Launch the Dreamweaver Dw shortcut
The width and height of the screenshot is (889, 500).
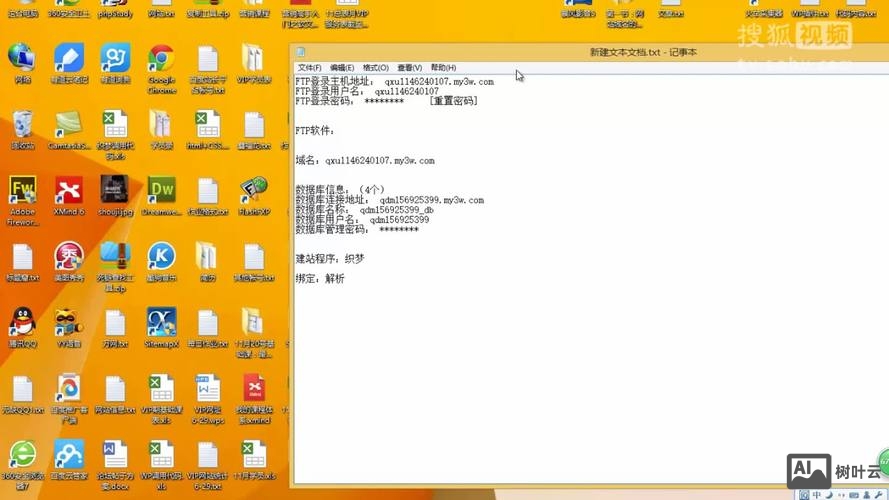162,196
